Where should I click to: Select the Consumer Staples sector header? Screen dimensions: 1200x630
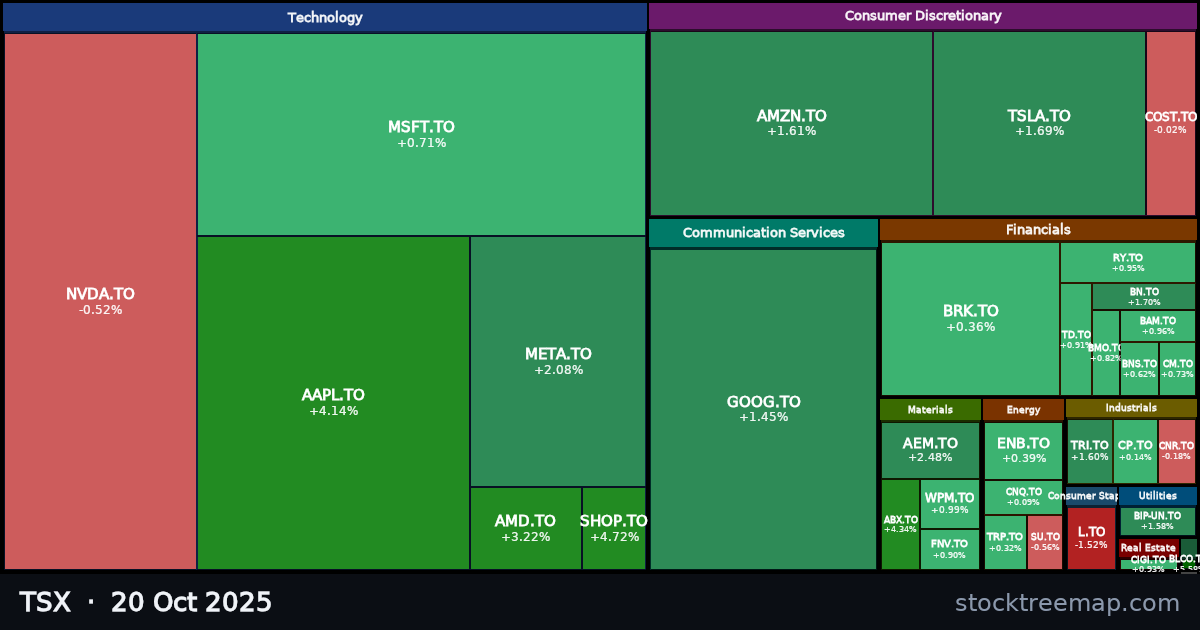[1091, 496]
